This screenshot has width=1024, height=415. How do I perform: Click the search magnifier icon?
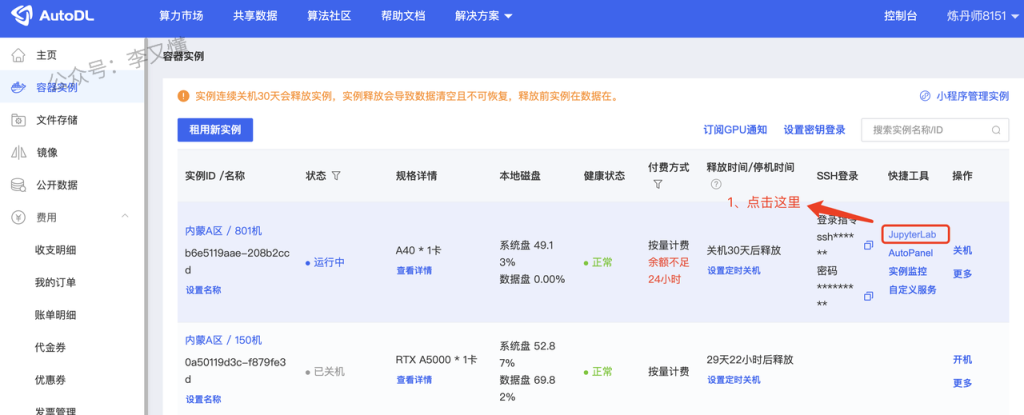[x=995, y=130]
